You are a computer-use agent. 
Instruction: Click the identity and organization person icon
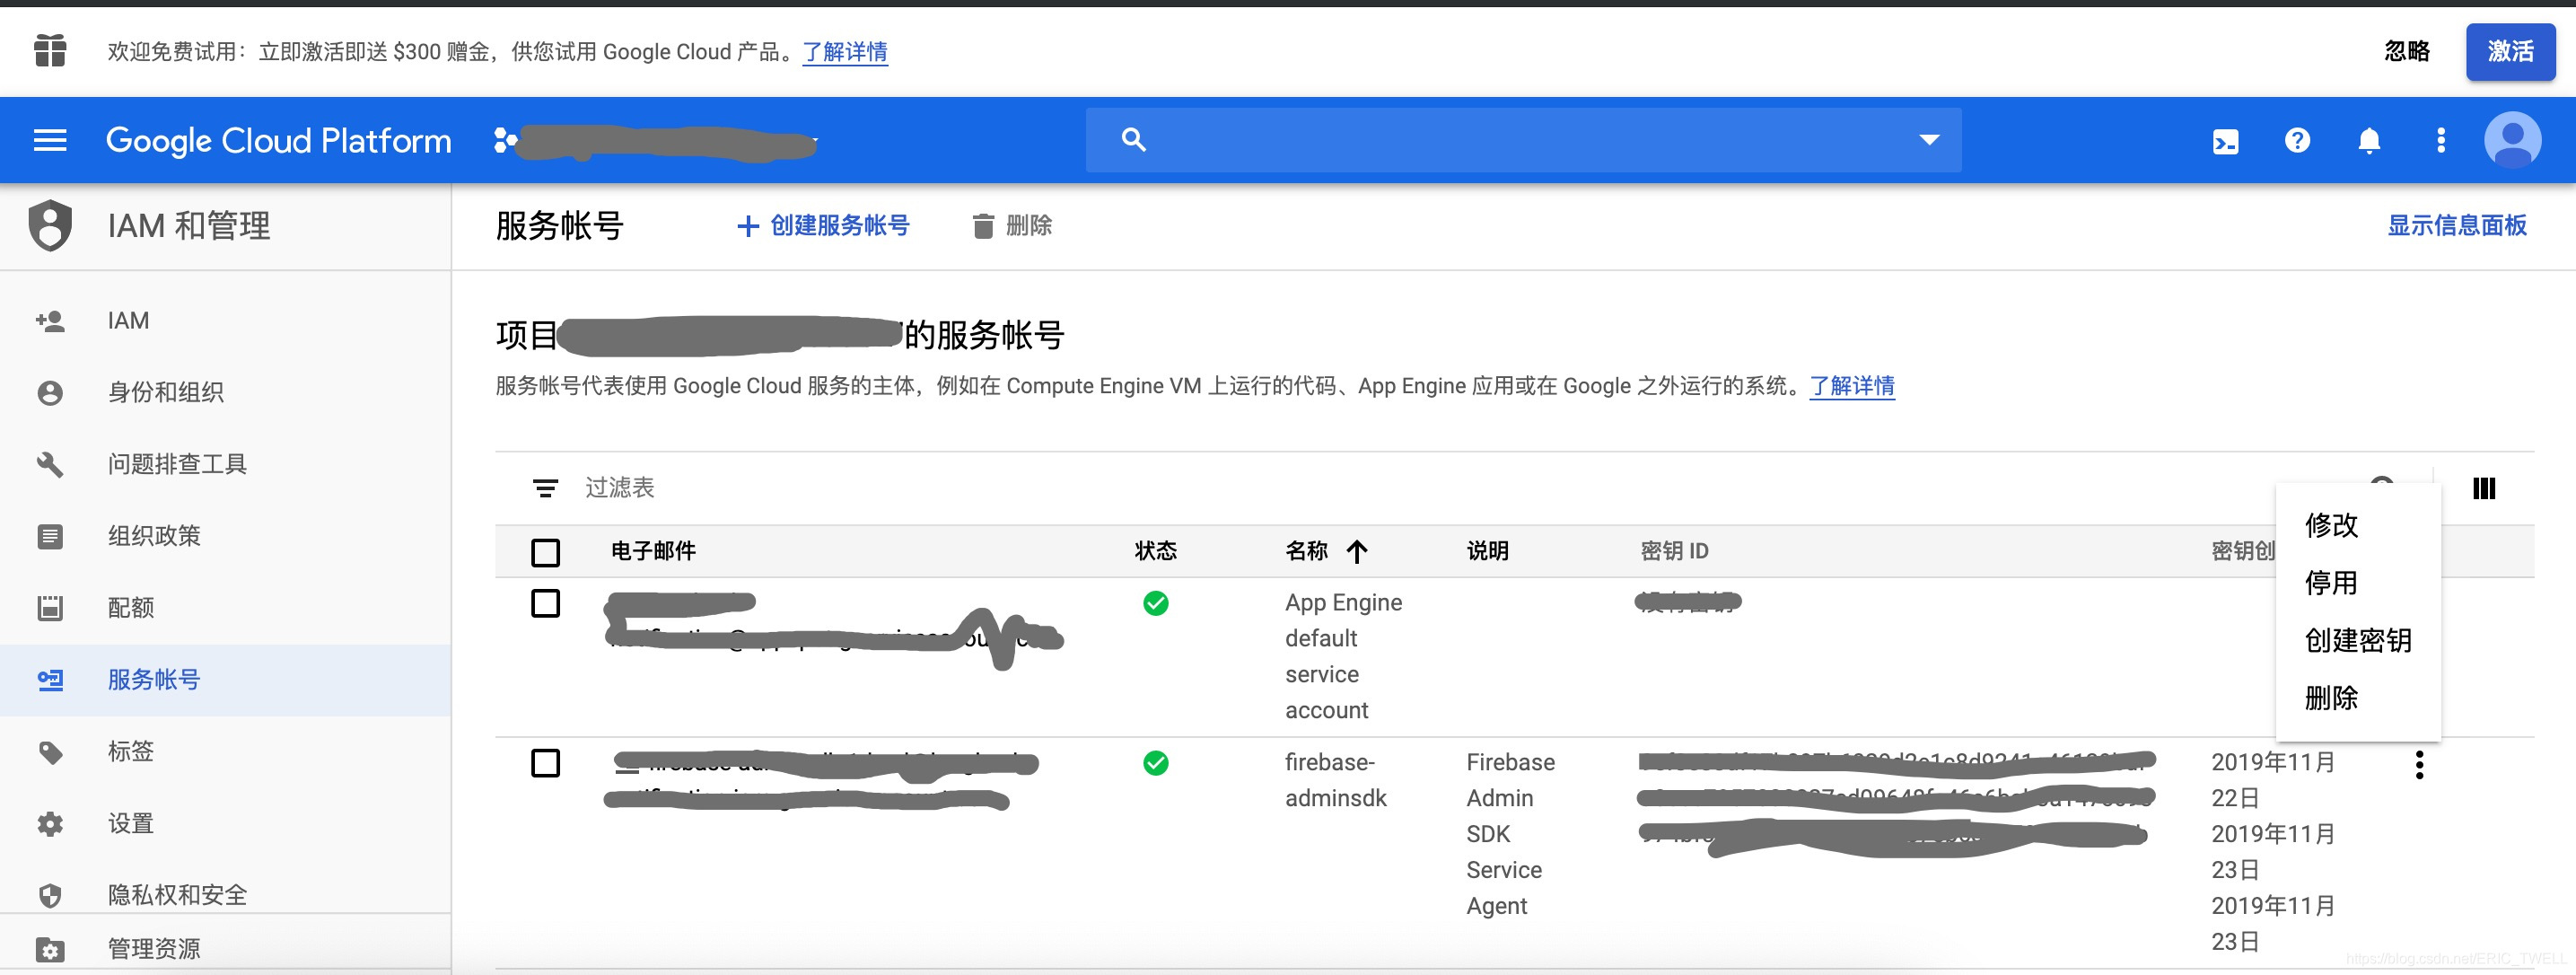(50, 393)
